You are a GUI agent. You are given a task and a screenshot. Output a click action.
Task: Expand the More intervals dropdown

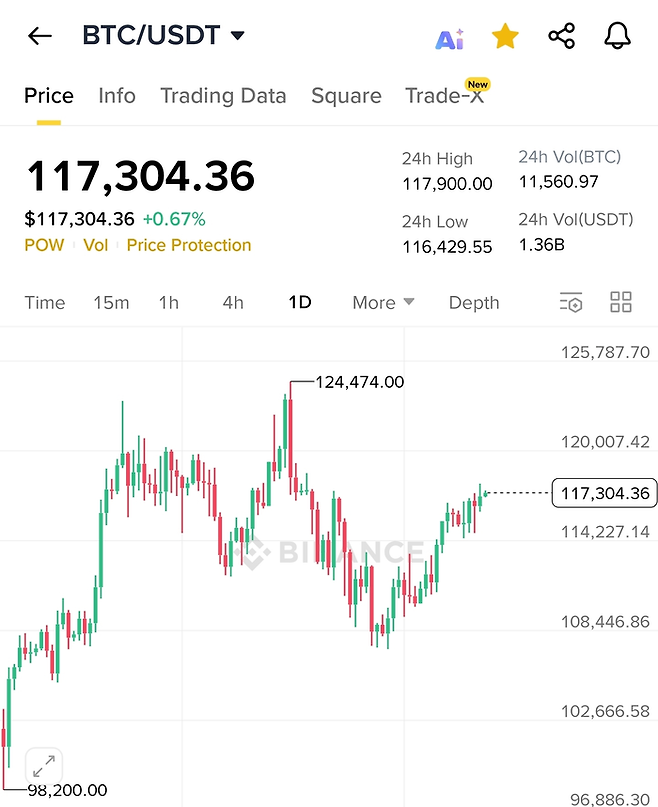383,303
